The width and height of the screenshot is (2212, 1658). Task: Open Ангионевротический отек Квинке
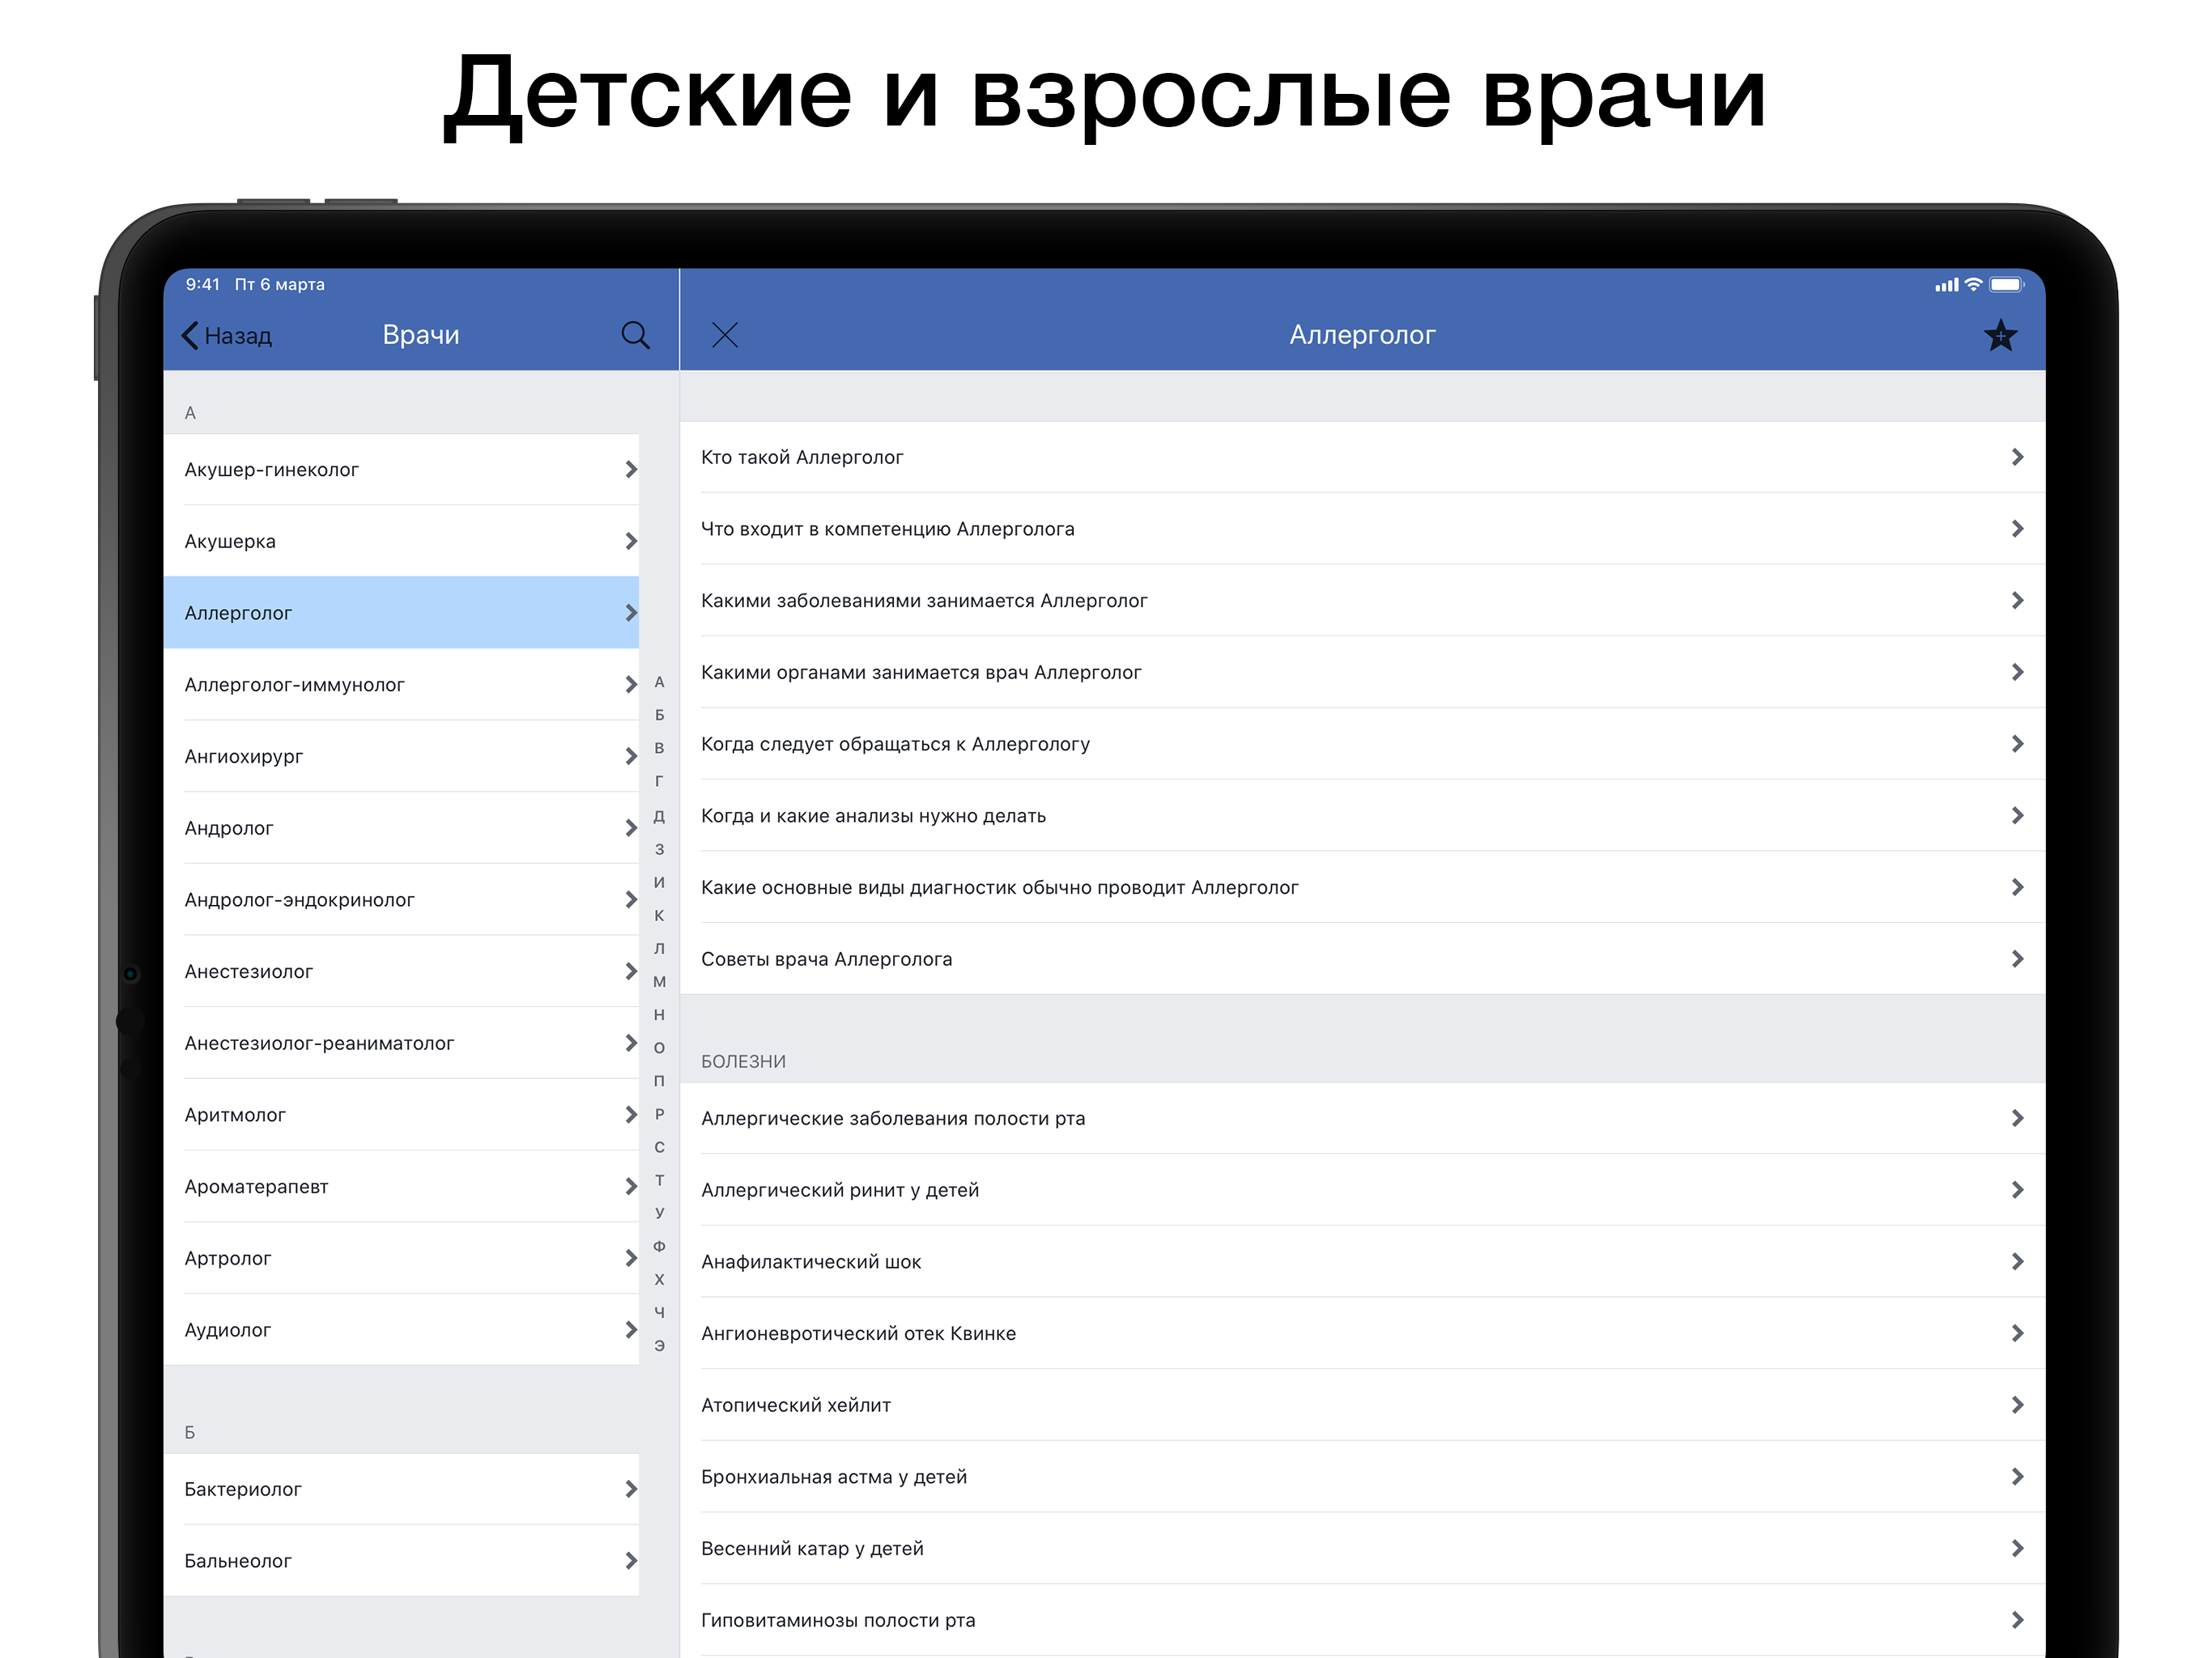tap(1362, 1333)
